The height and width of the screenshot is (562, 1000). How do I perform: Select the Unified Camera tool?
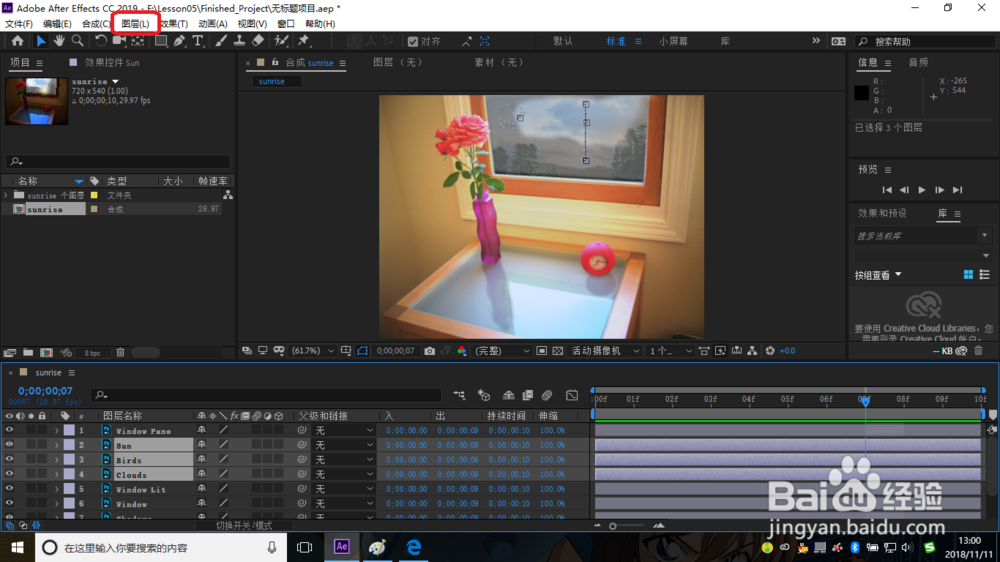(x=119, y=41)
